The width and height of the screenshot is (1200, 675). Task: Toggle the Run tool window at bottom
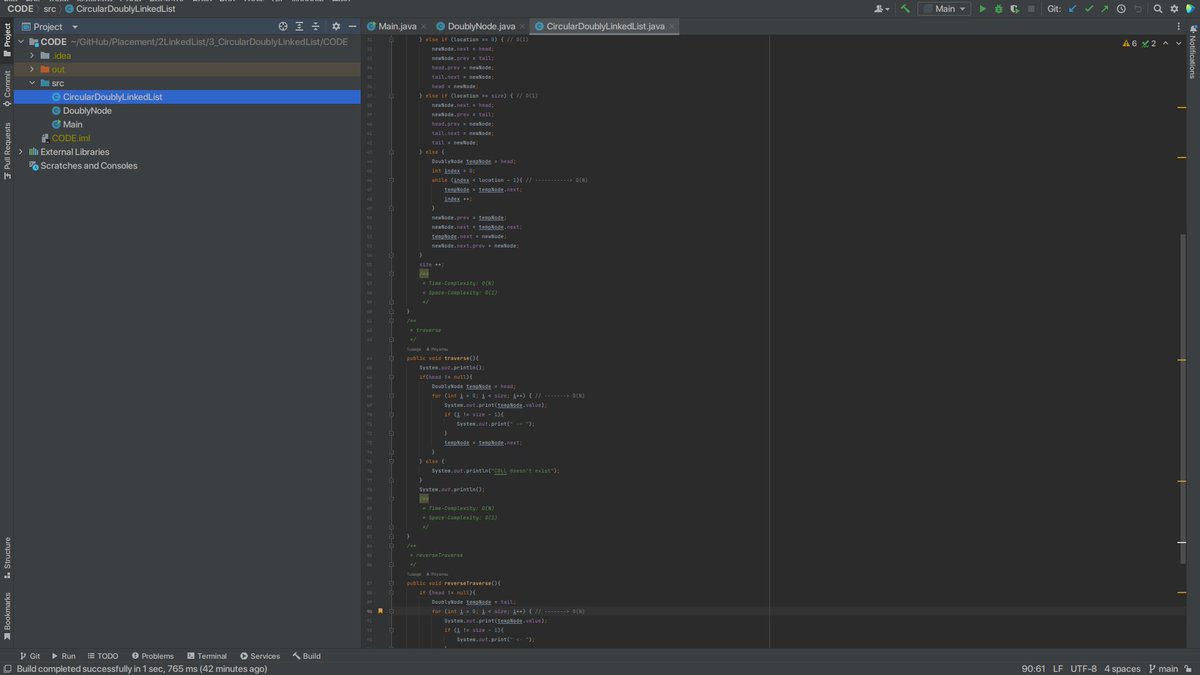click(63, 656)
